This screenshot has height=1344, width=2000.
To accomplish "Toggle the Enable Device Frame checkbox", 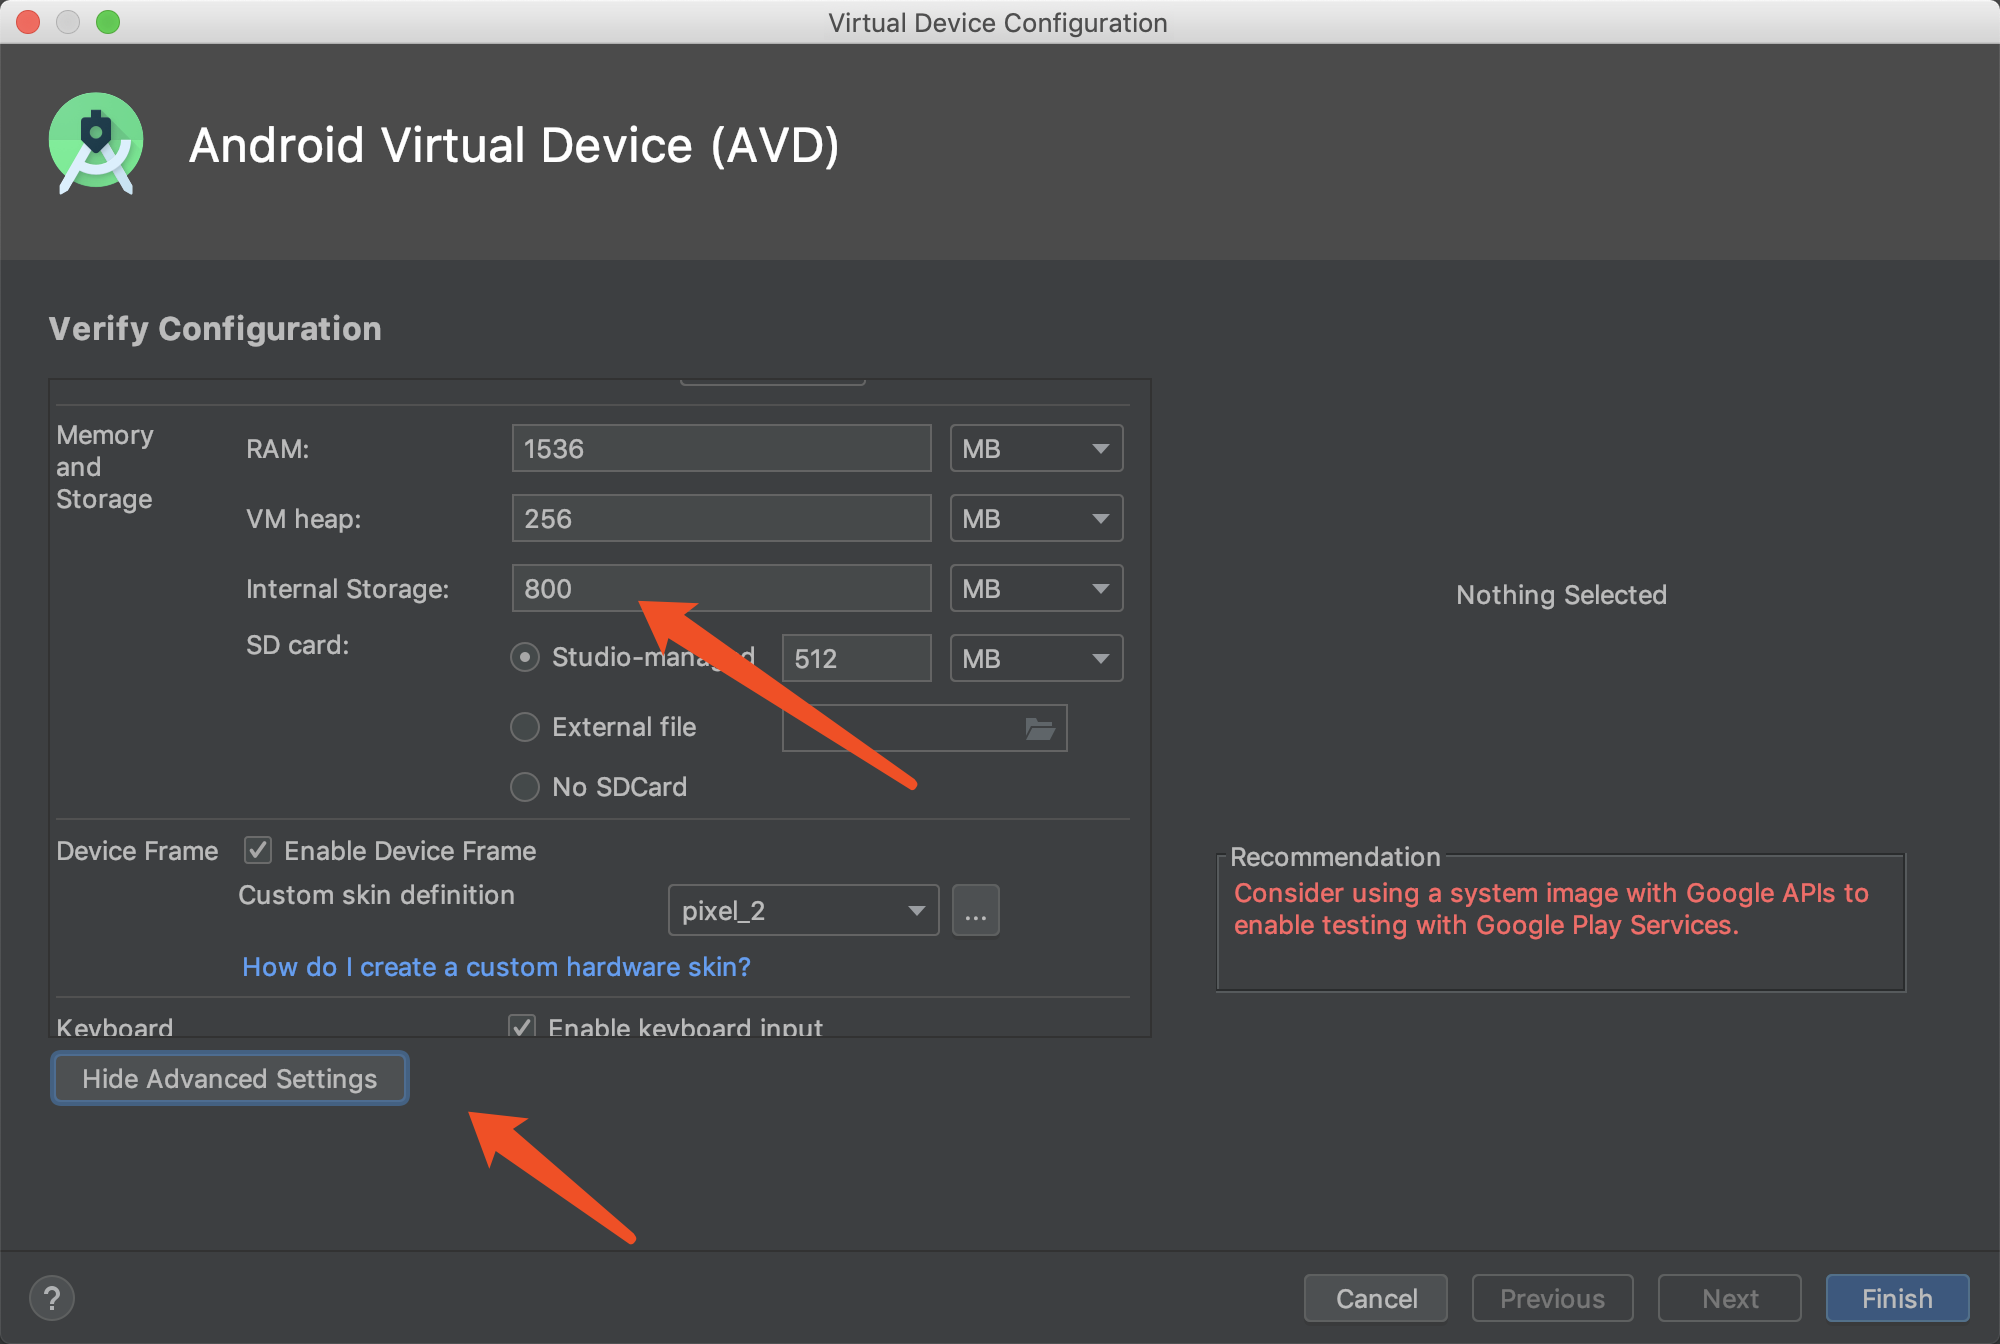I will coord(258,851).
